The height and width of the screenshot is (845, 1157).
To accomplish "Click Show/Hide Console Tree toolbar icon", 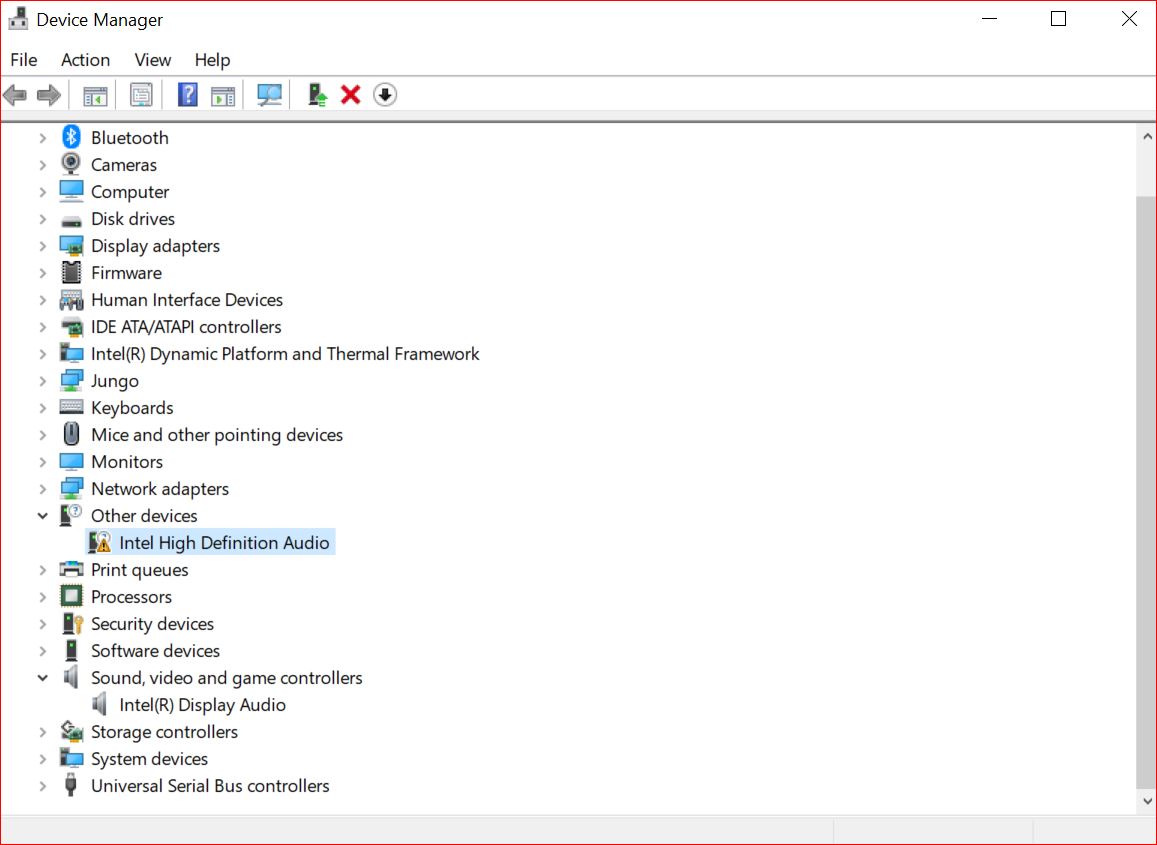I will point(95,94).
